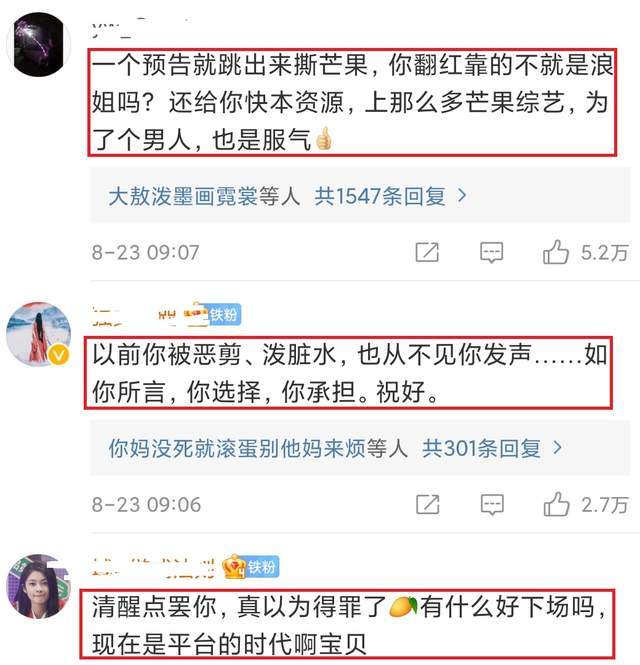Share the second comment dated 8-23 09:06

tap(428, 504)
